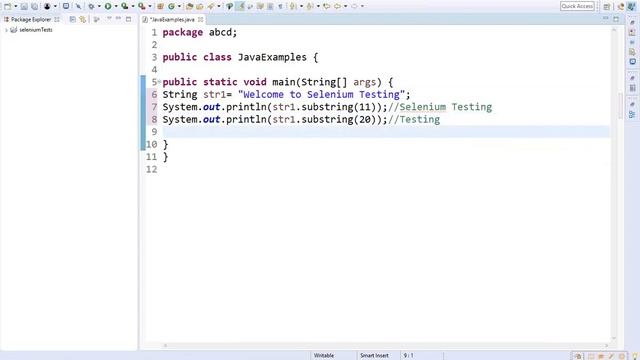Click the text "package abcd;"
This screenshot has height=360, width=640.
[200, 32]
